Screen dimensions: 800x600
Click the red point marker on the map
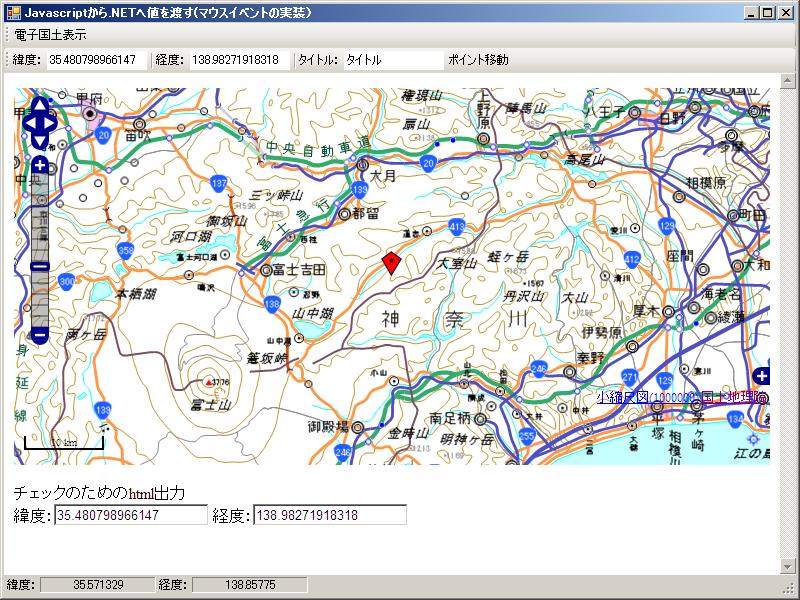click(392, 260)
